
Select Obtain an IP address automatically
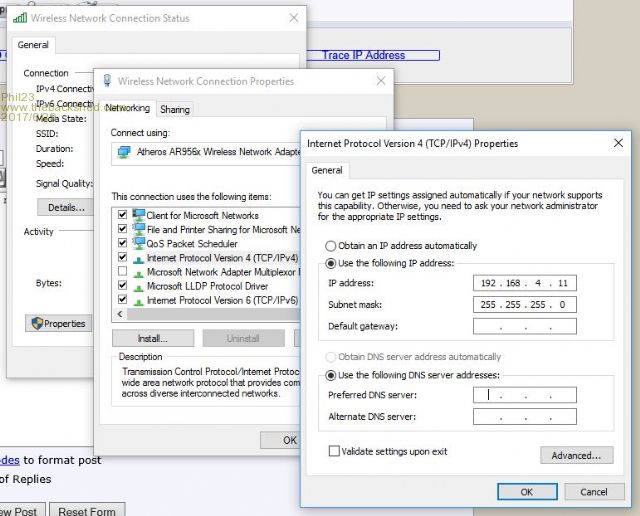331,246
